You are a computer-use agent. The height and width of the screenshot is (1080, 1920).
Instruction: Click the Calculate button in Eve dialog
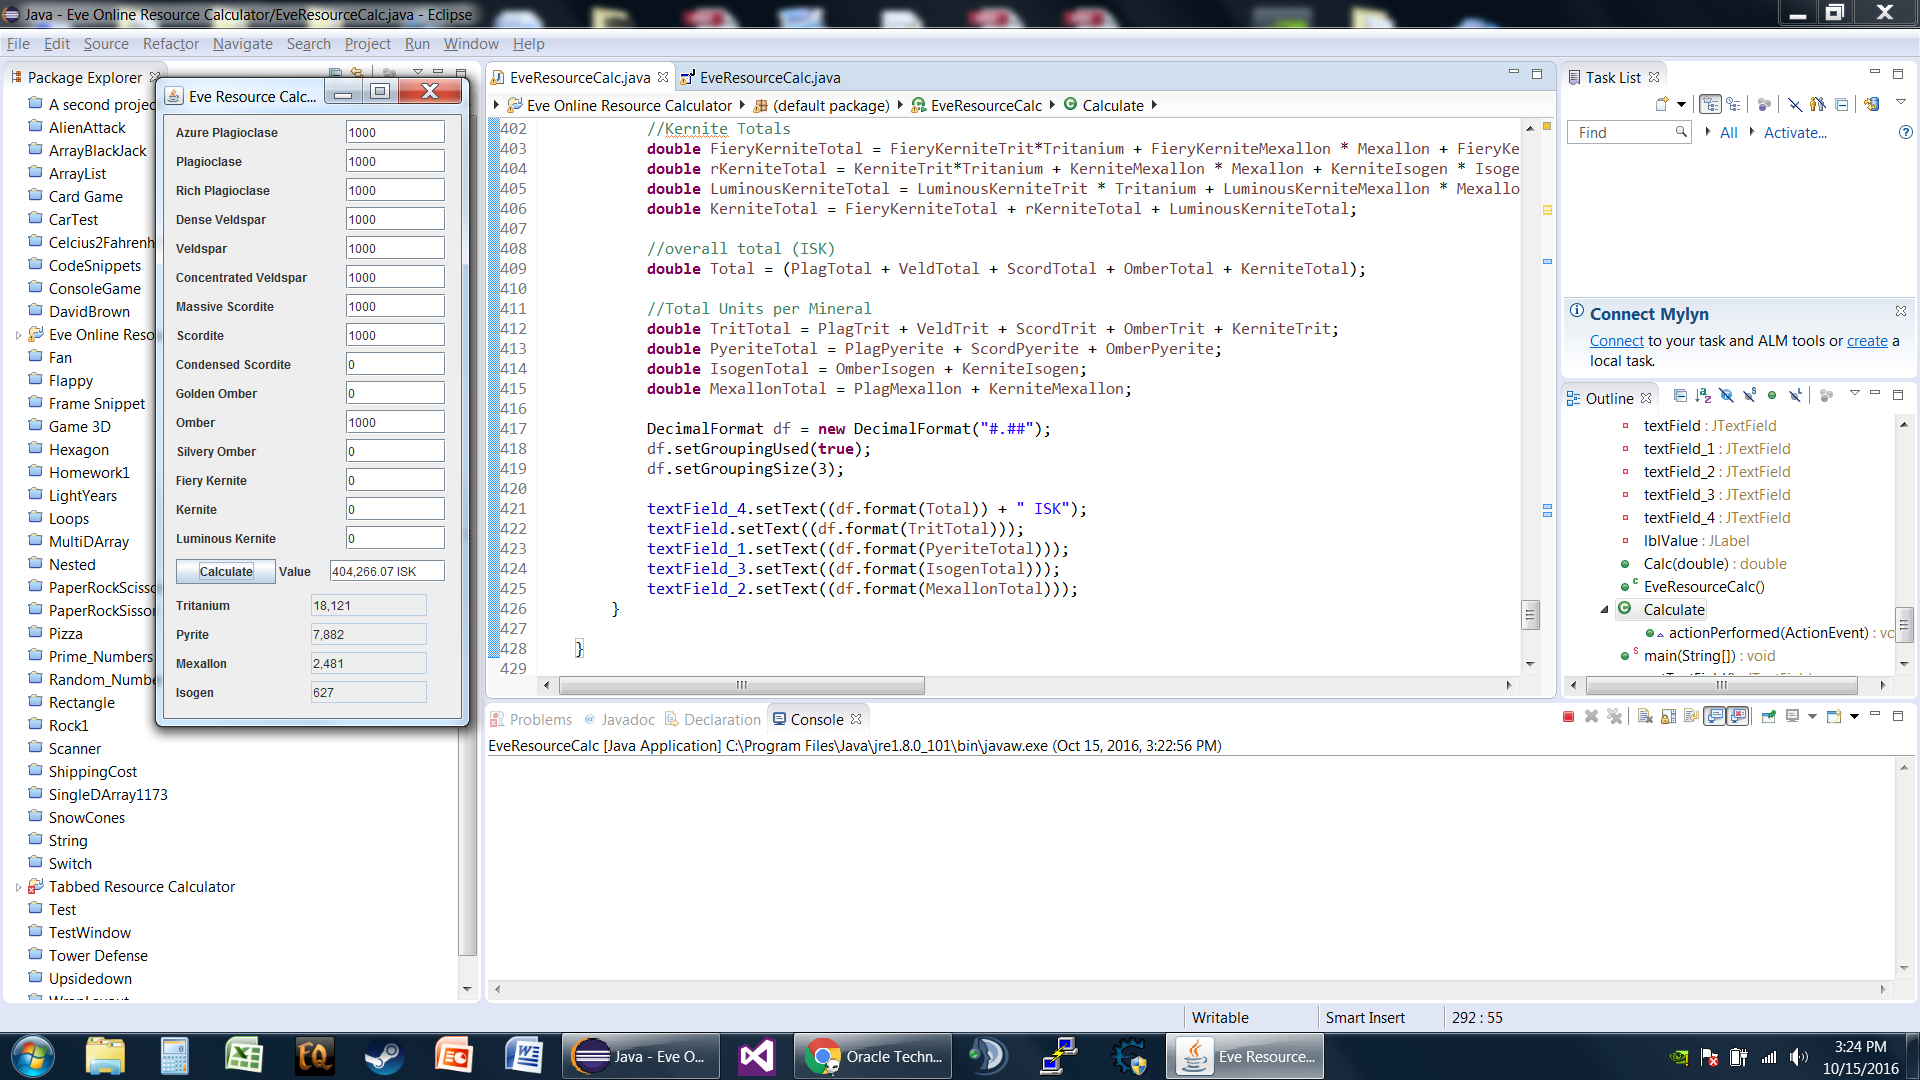click(x=226, y=571)
